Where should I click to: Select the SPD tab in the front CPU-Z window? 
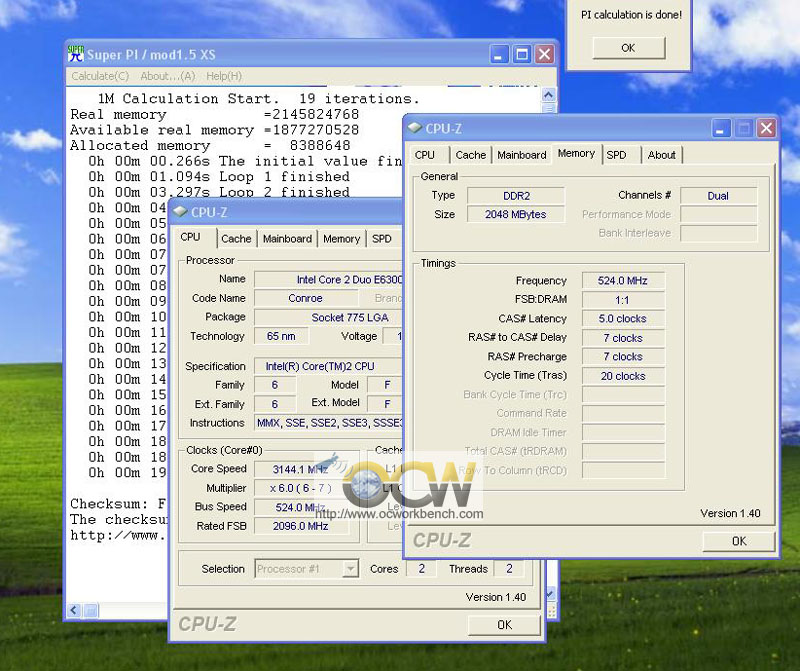[x=616, y=155]
